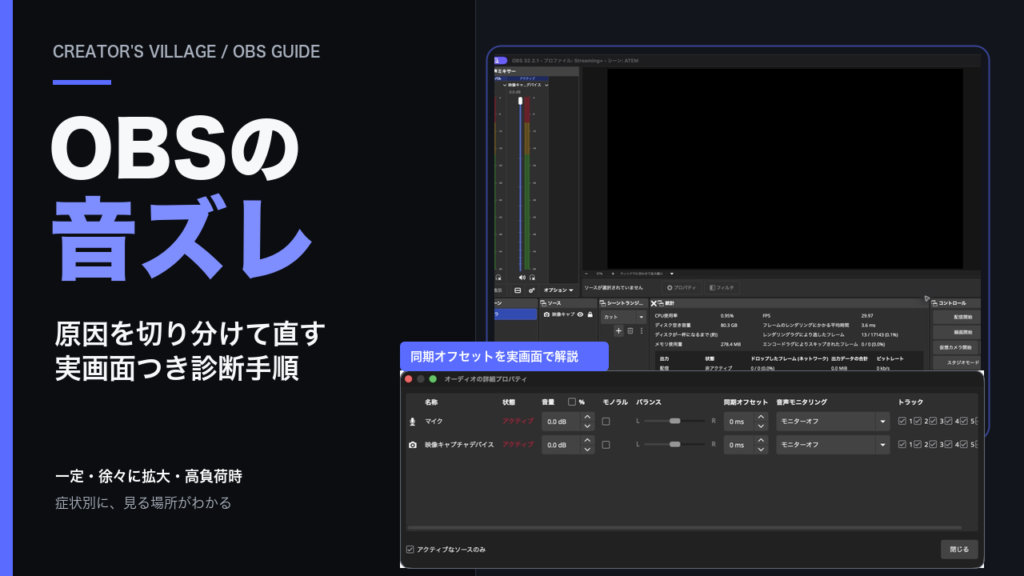Click the バランス column header
Screen dimensions: 1024x576
click(648, 402)
